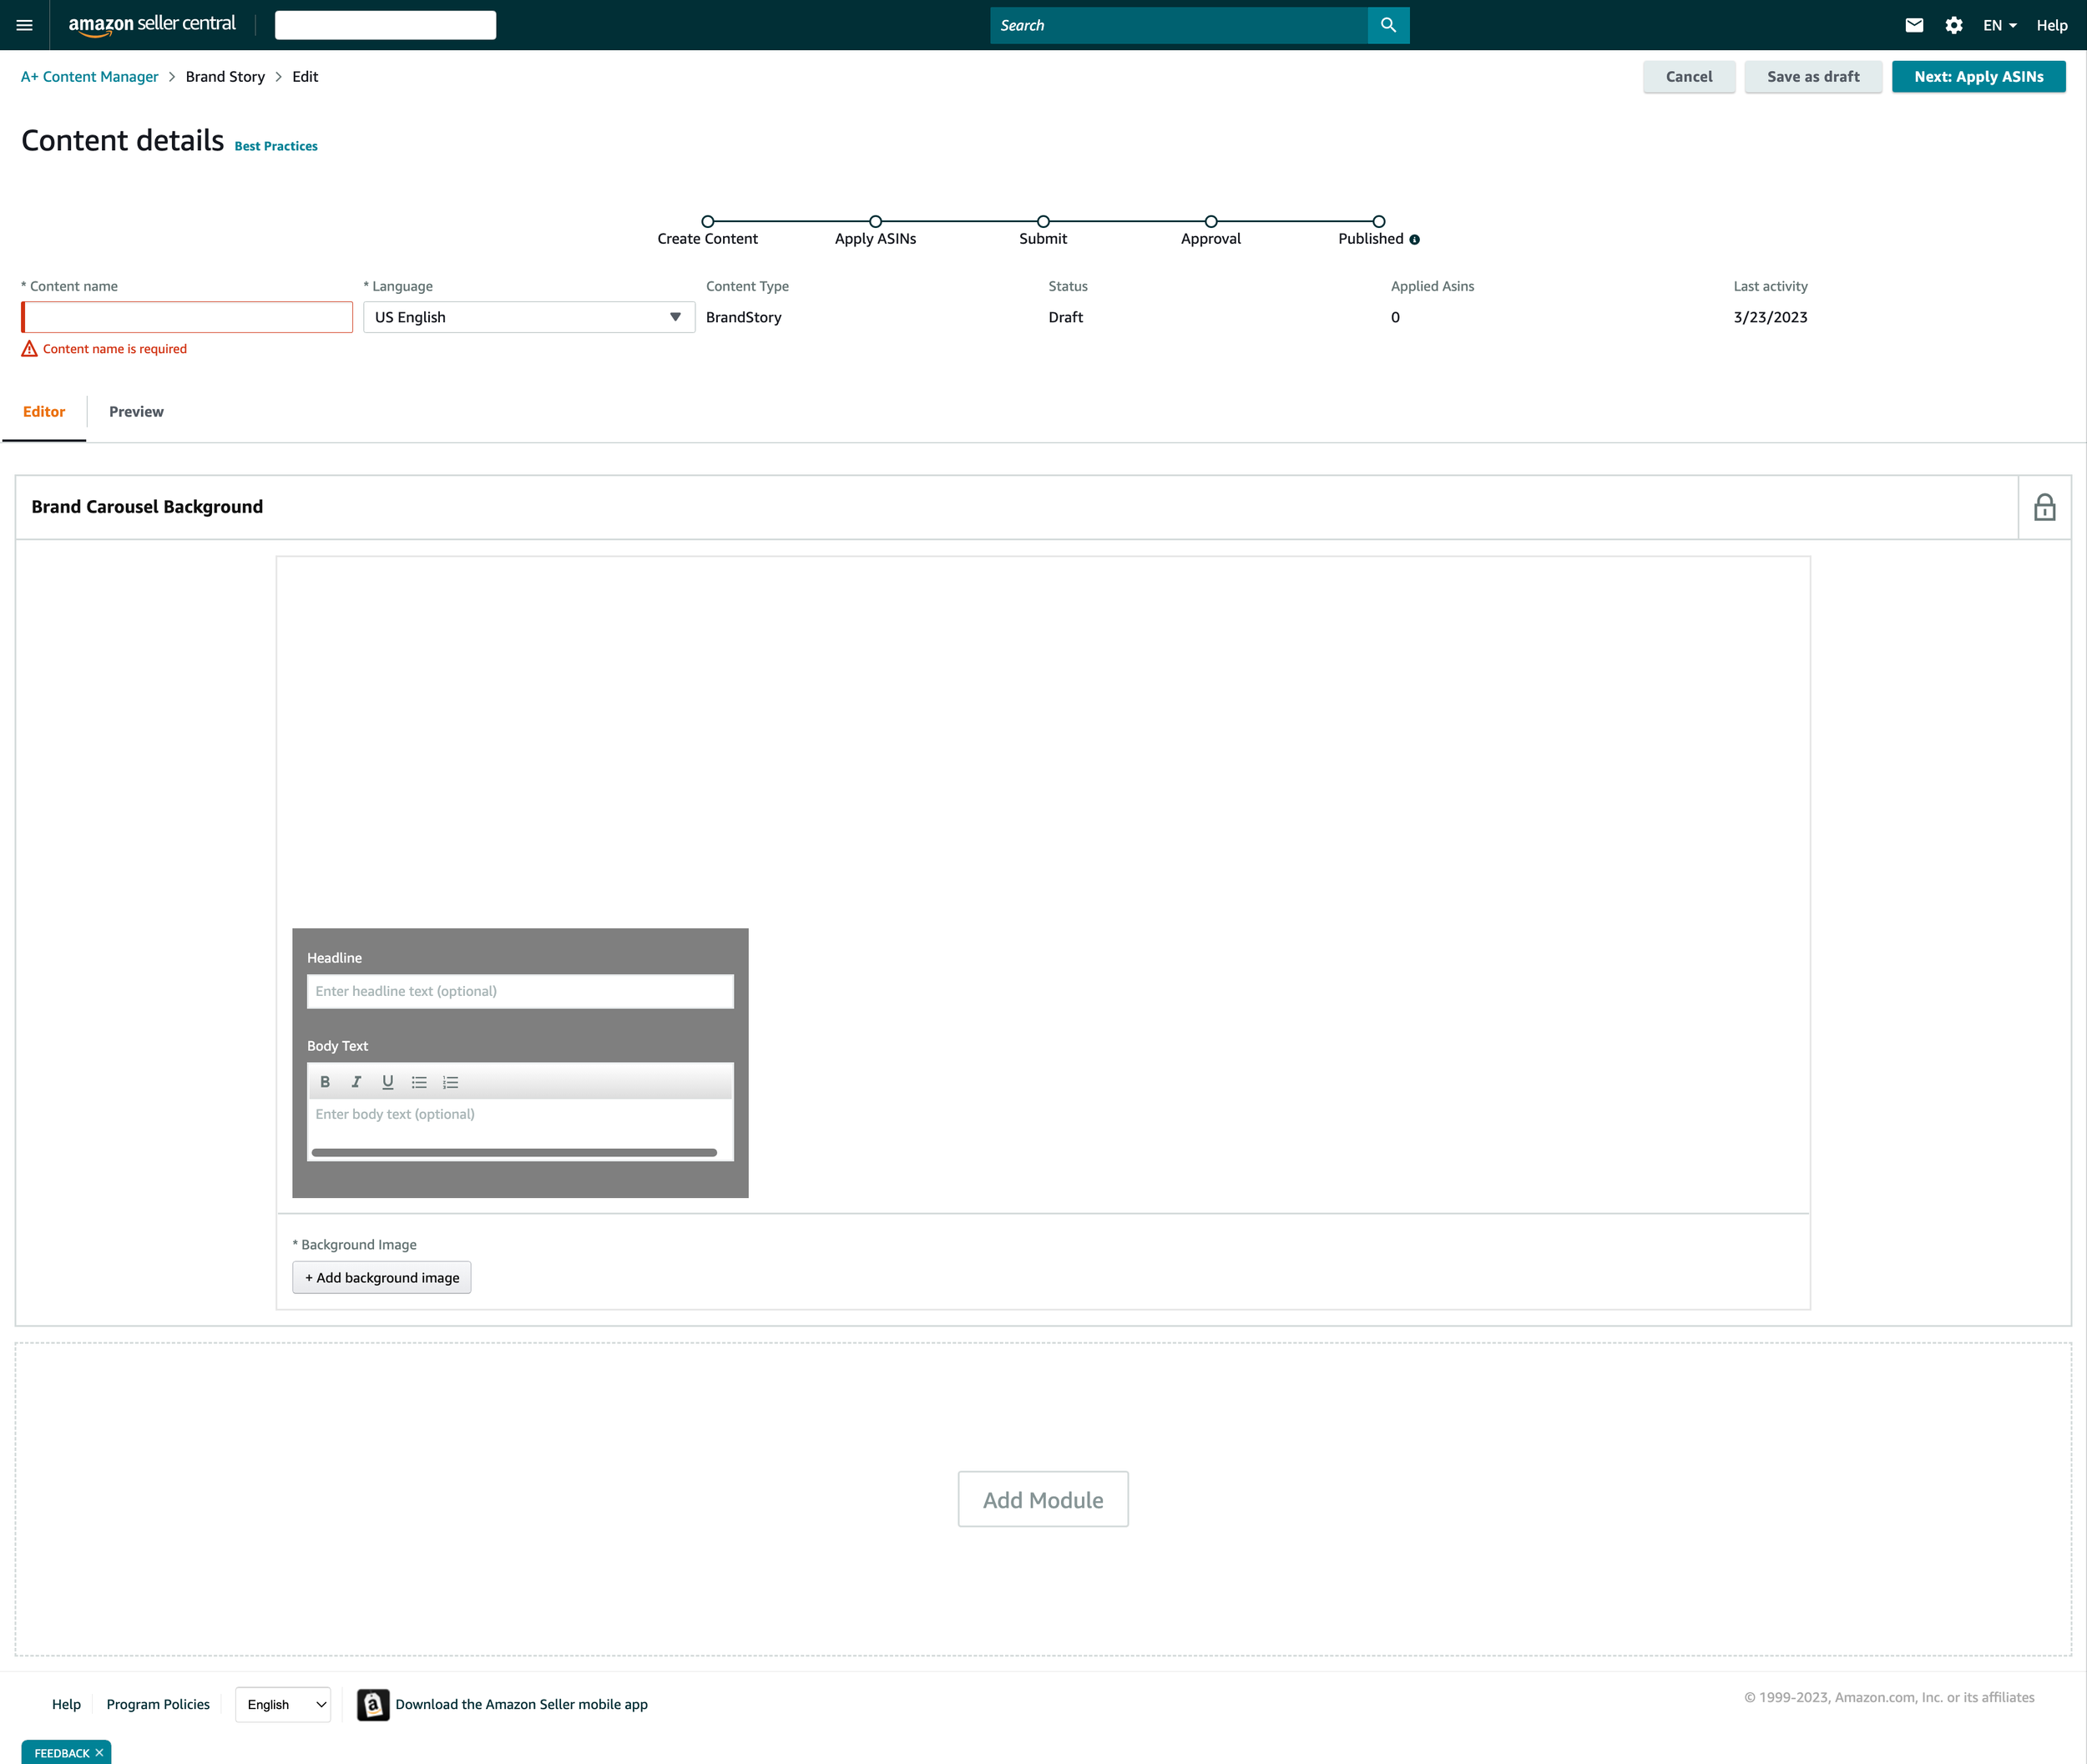Open the EN language selector
This screenshot has height=1764, width=2087.
click(1999, 25)
